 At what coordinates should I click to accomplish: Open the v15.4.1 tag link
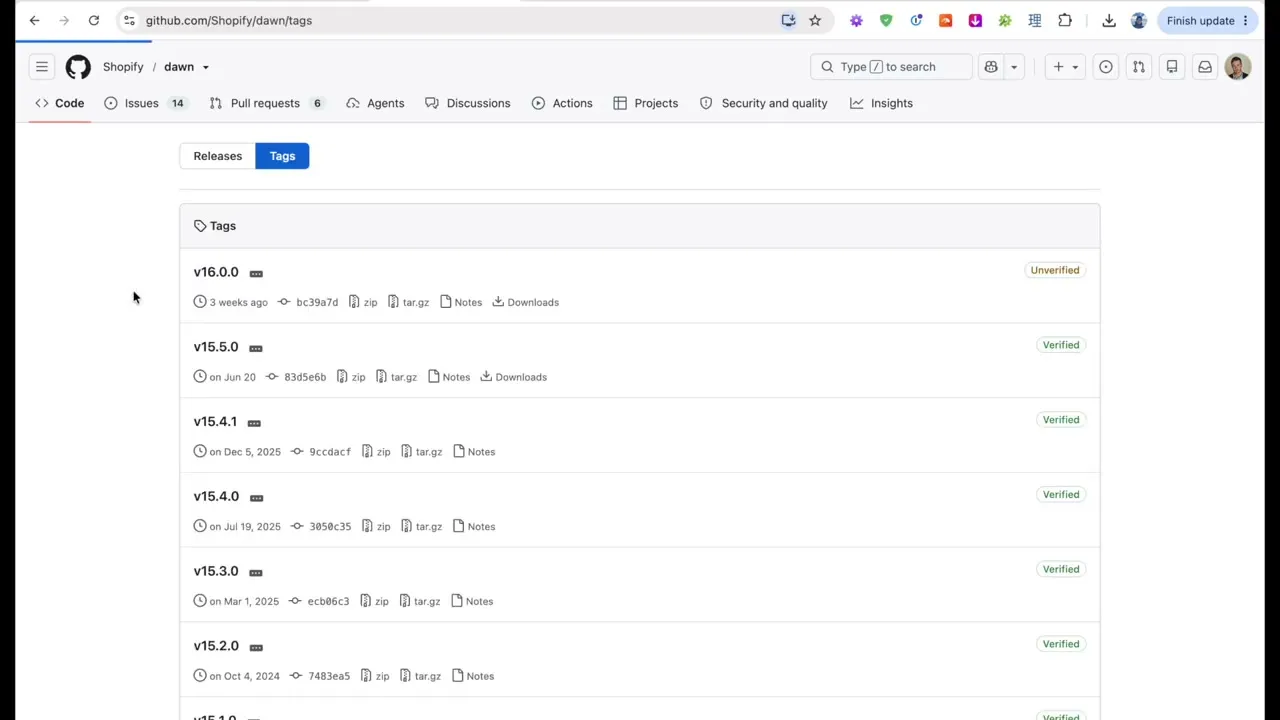coord(215,422)
